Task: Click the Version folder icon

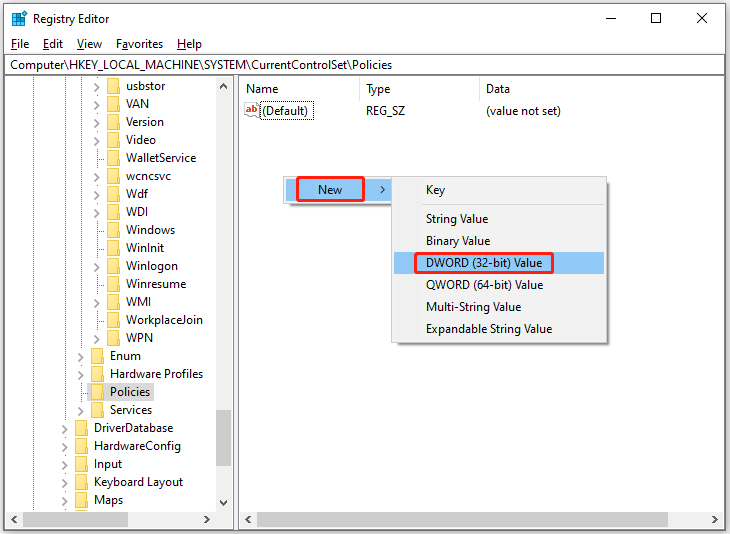Action: click(114, 122)
